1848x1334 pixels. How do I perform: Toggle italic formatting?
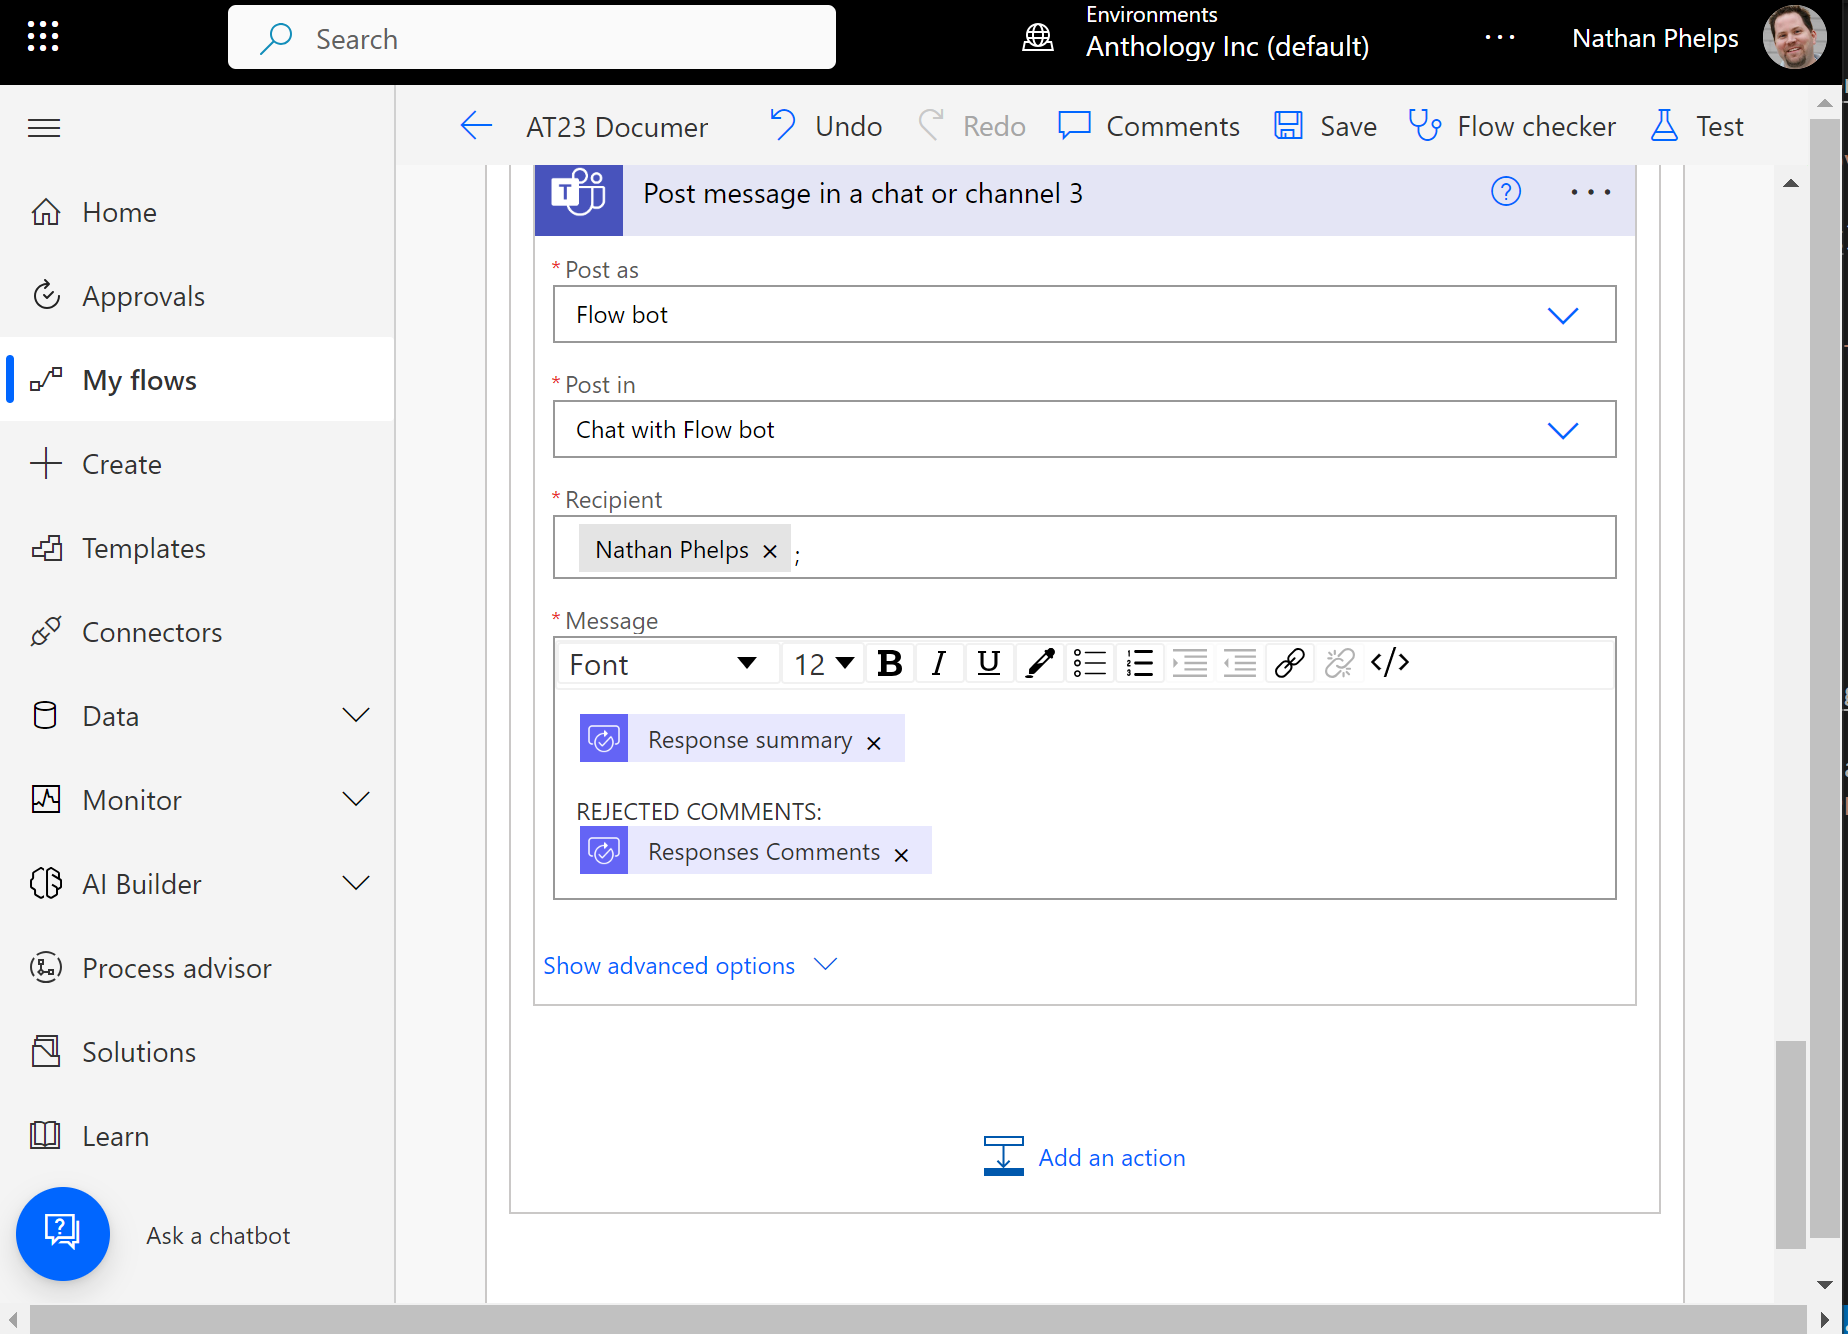tap(938, 663)
